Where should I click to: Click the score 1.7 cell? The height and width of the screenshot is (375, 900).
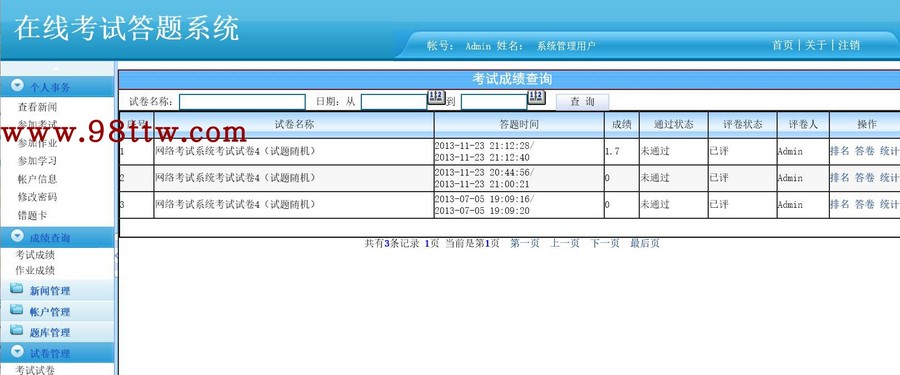coord(622,152)
